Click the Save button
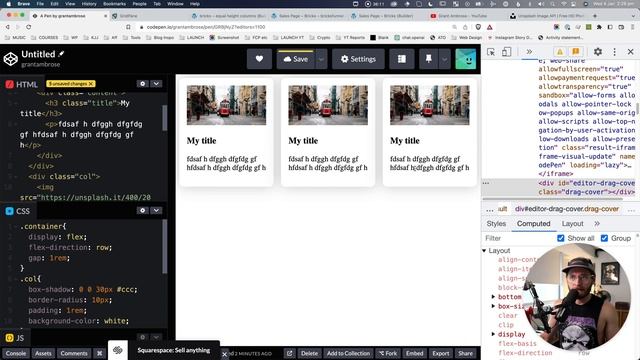Screen dimensions: 640x360 296,59
